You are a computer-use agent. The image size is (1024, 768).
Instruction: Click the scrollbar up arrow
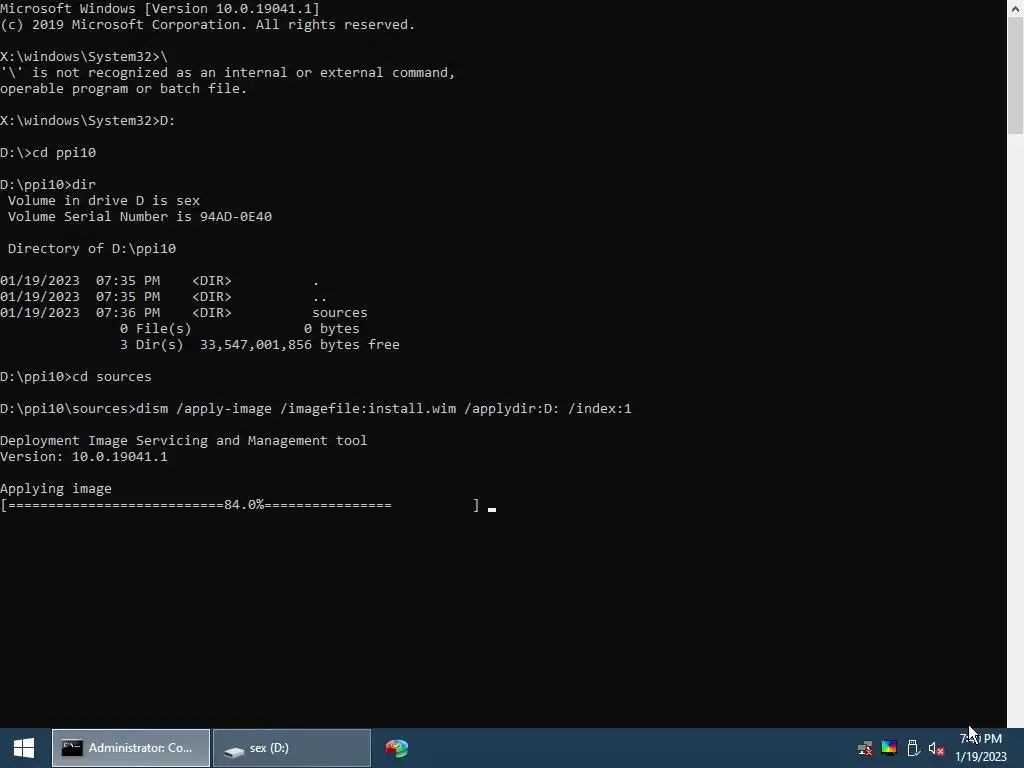click(x=1016, y=8)
